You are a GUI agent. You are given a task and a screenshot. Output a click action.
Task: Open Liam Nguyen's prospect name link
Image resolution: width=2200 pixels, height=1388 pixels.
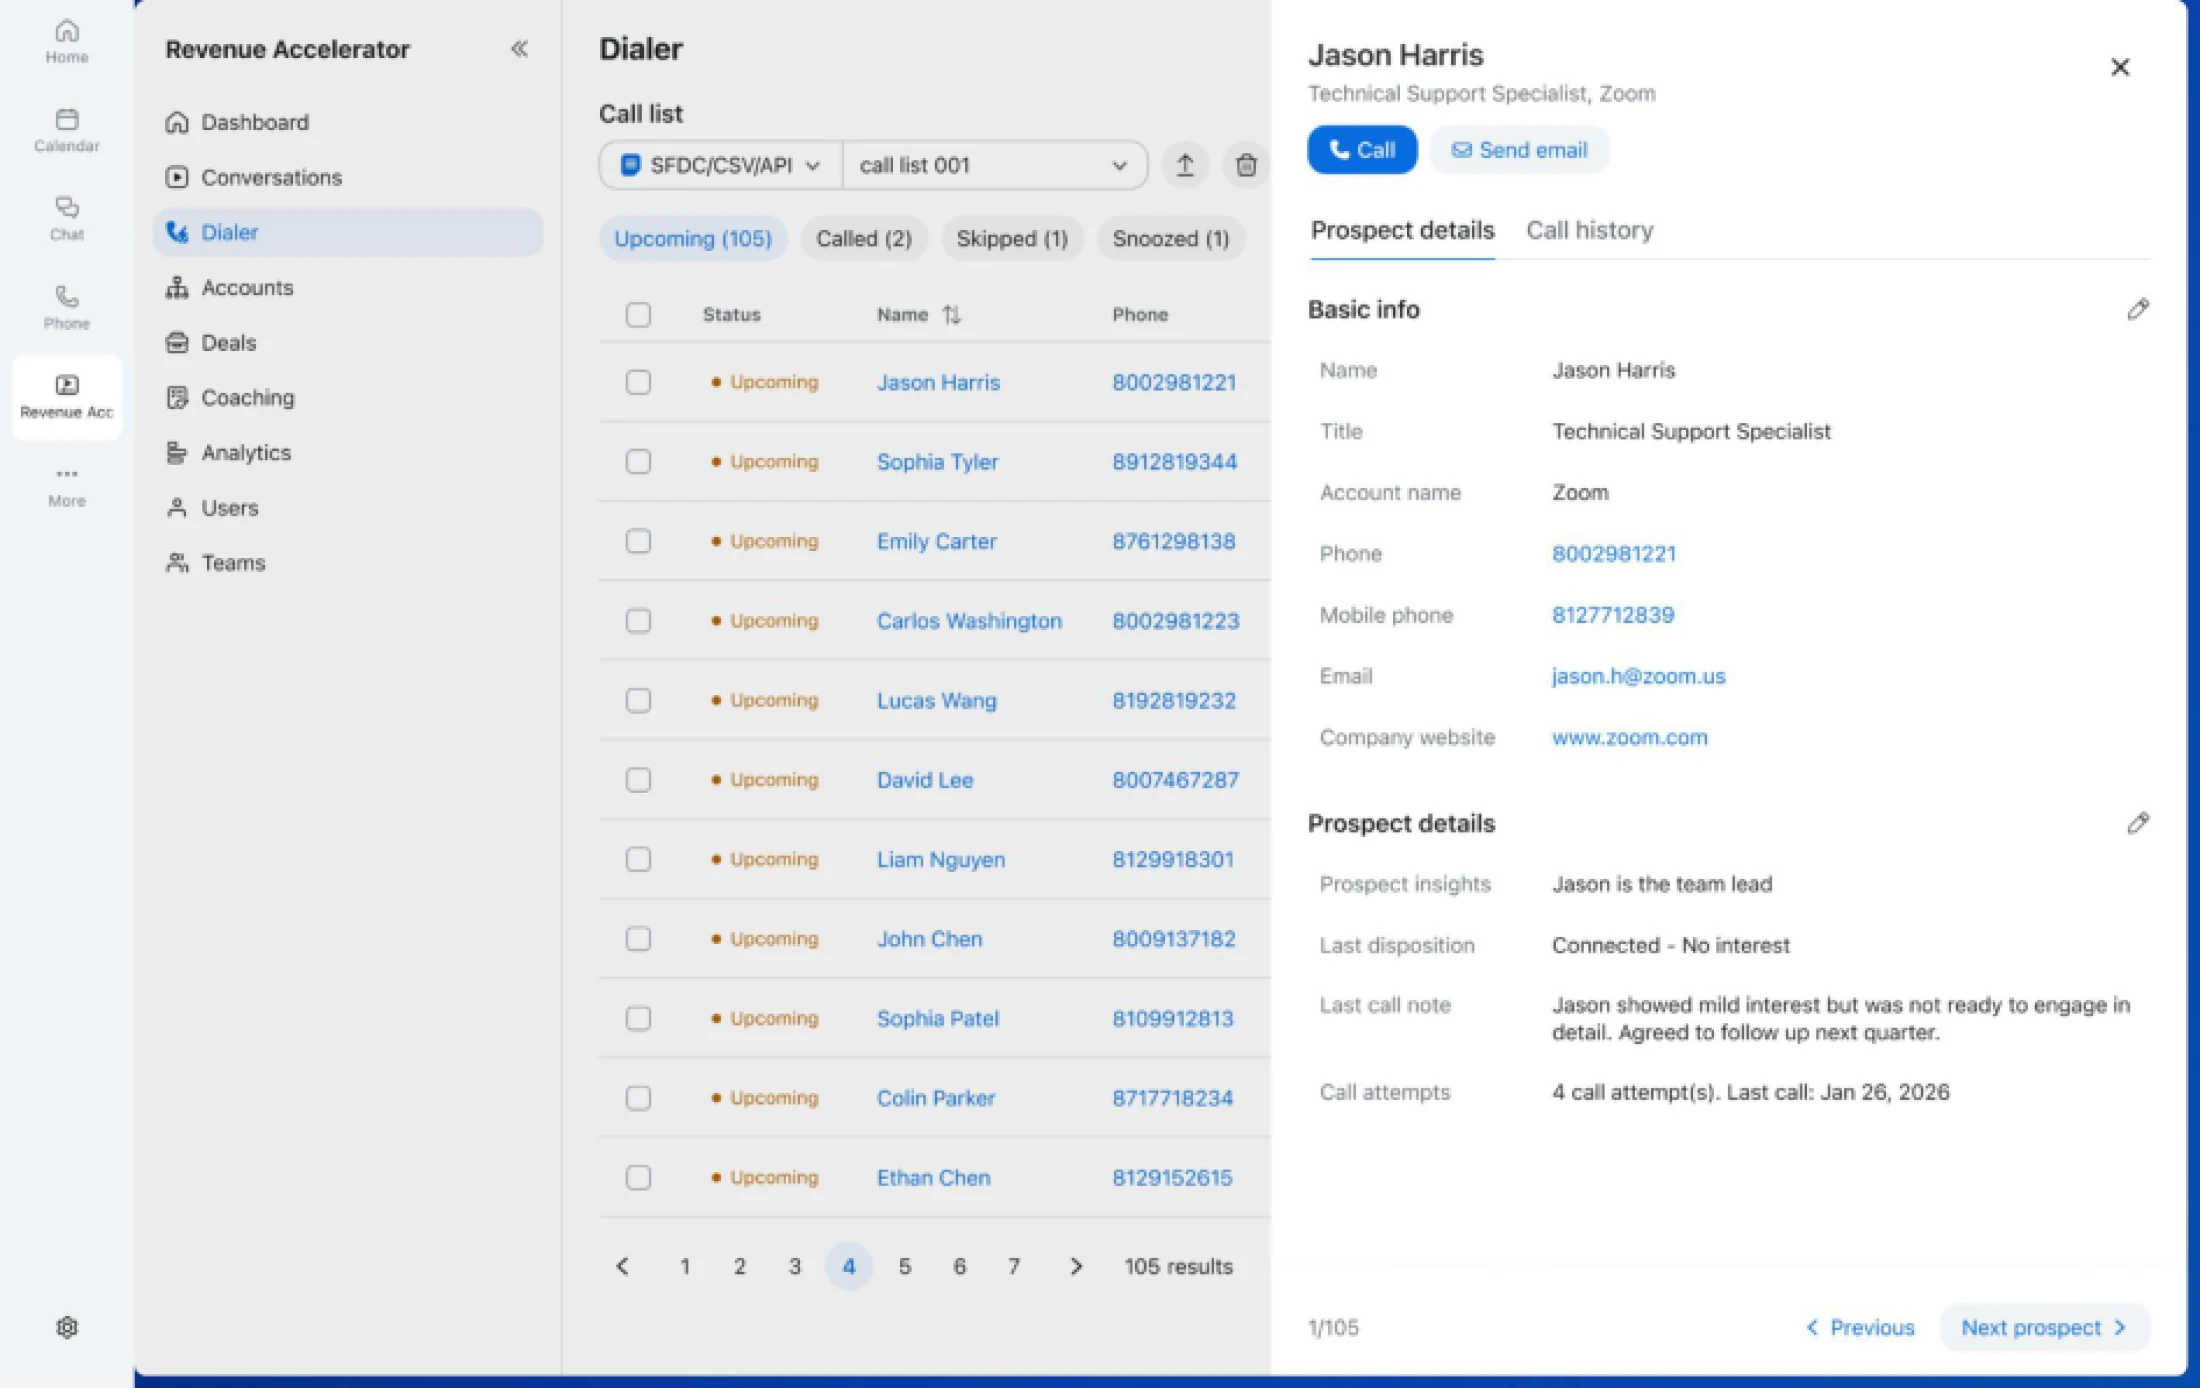pos(940,859)
